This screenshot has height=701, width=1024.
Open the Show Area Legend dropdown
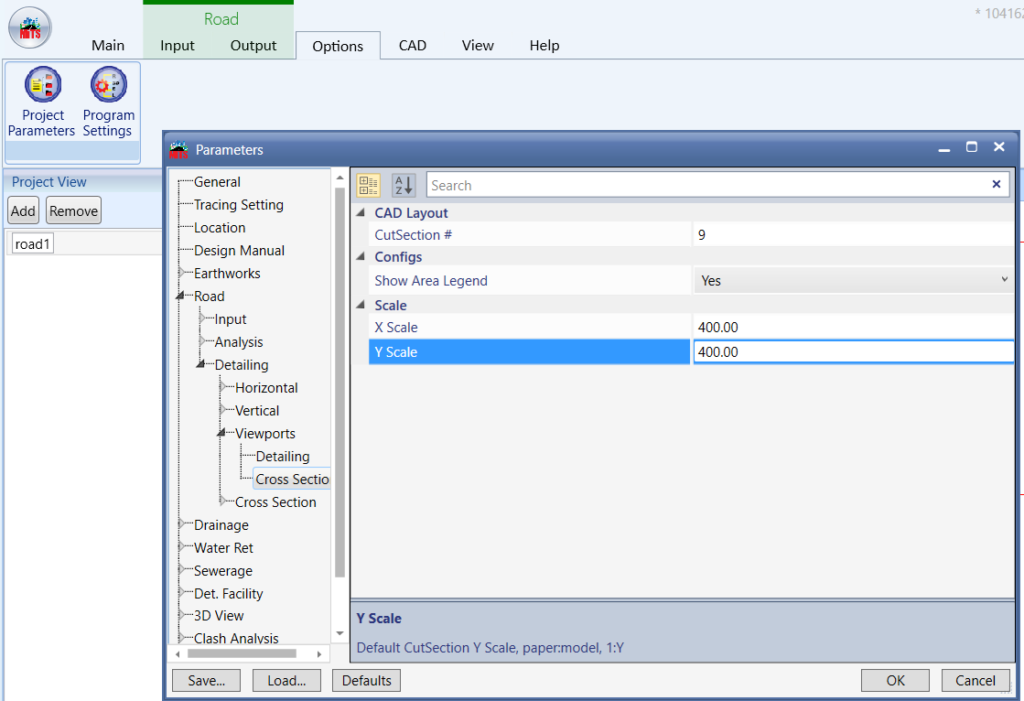(1004, 280)
